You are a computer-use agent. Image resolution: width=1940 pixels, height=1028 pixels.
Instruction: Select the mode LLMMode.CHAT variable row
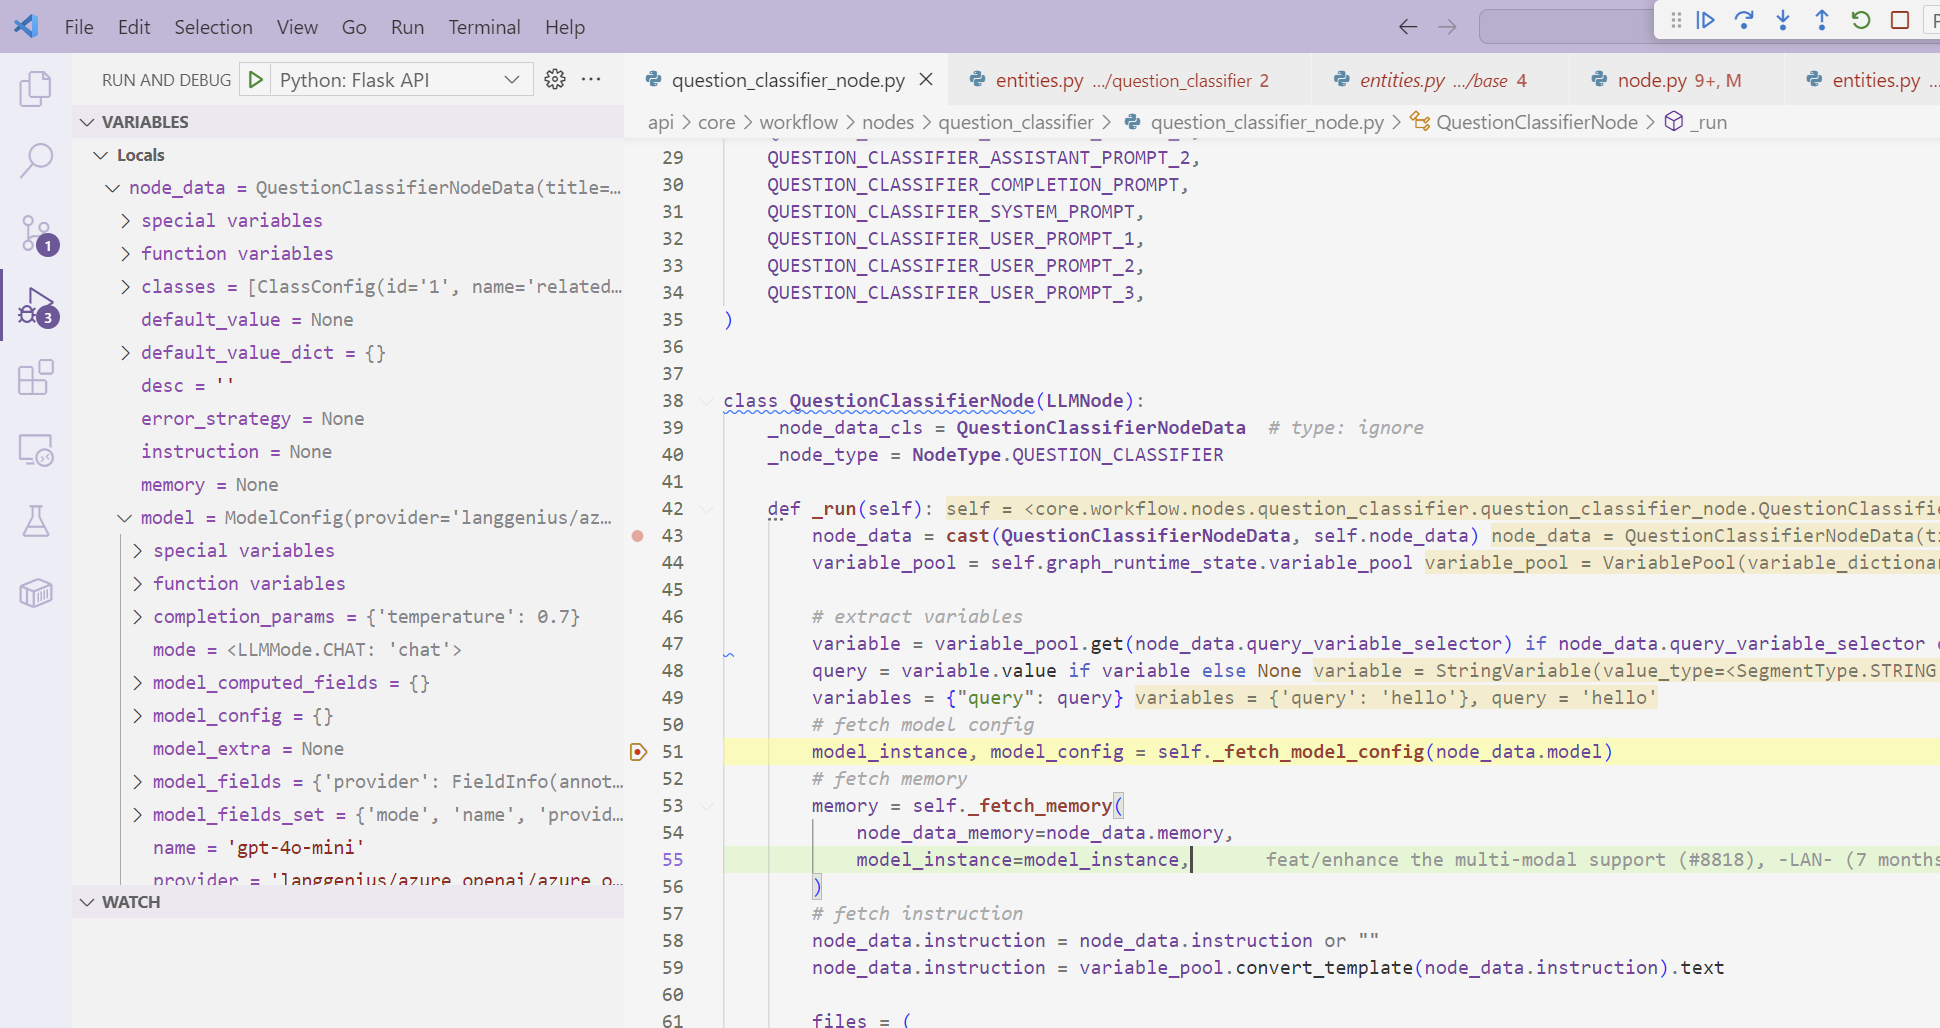(348, 650)
